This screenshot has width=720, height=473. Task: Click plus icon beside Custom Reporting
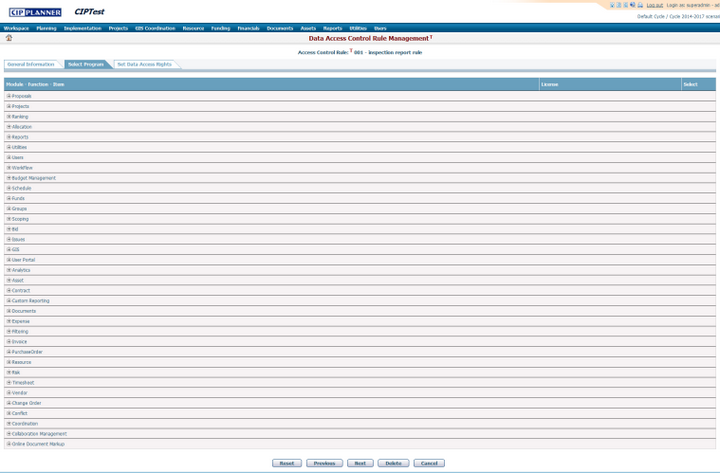pos(9,301)
